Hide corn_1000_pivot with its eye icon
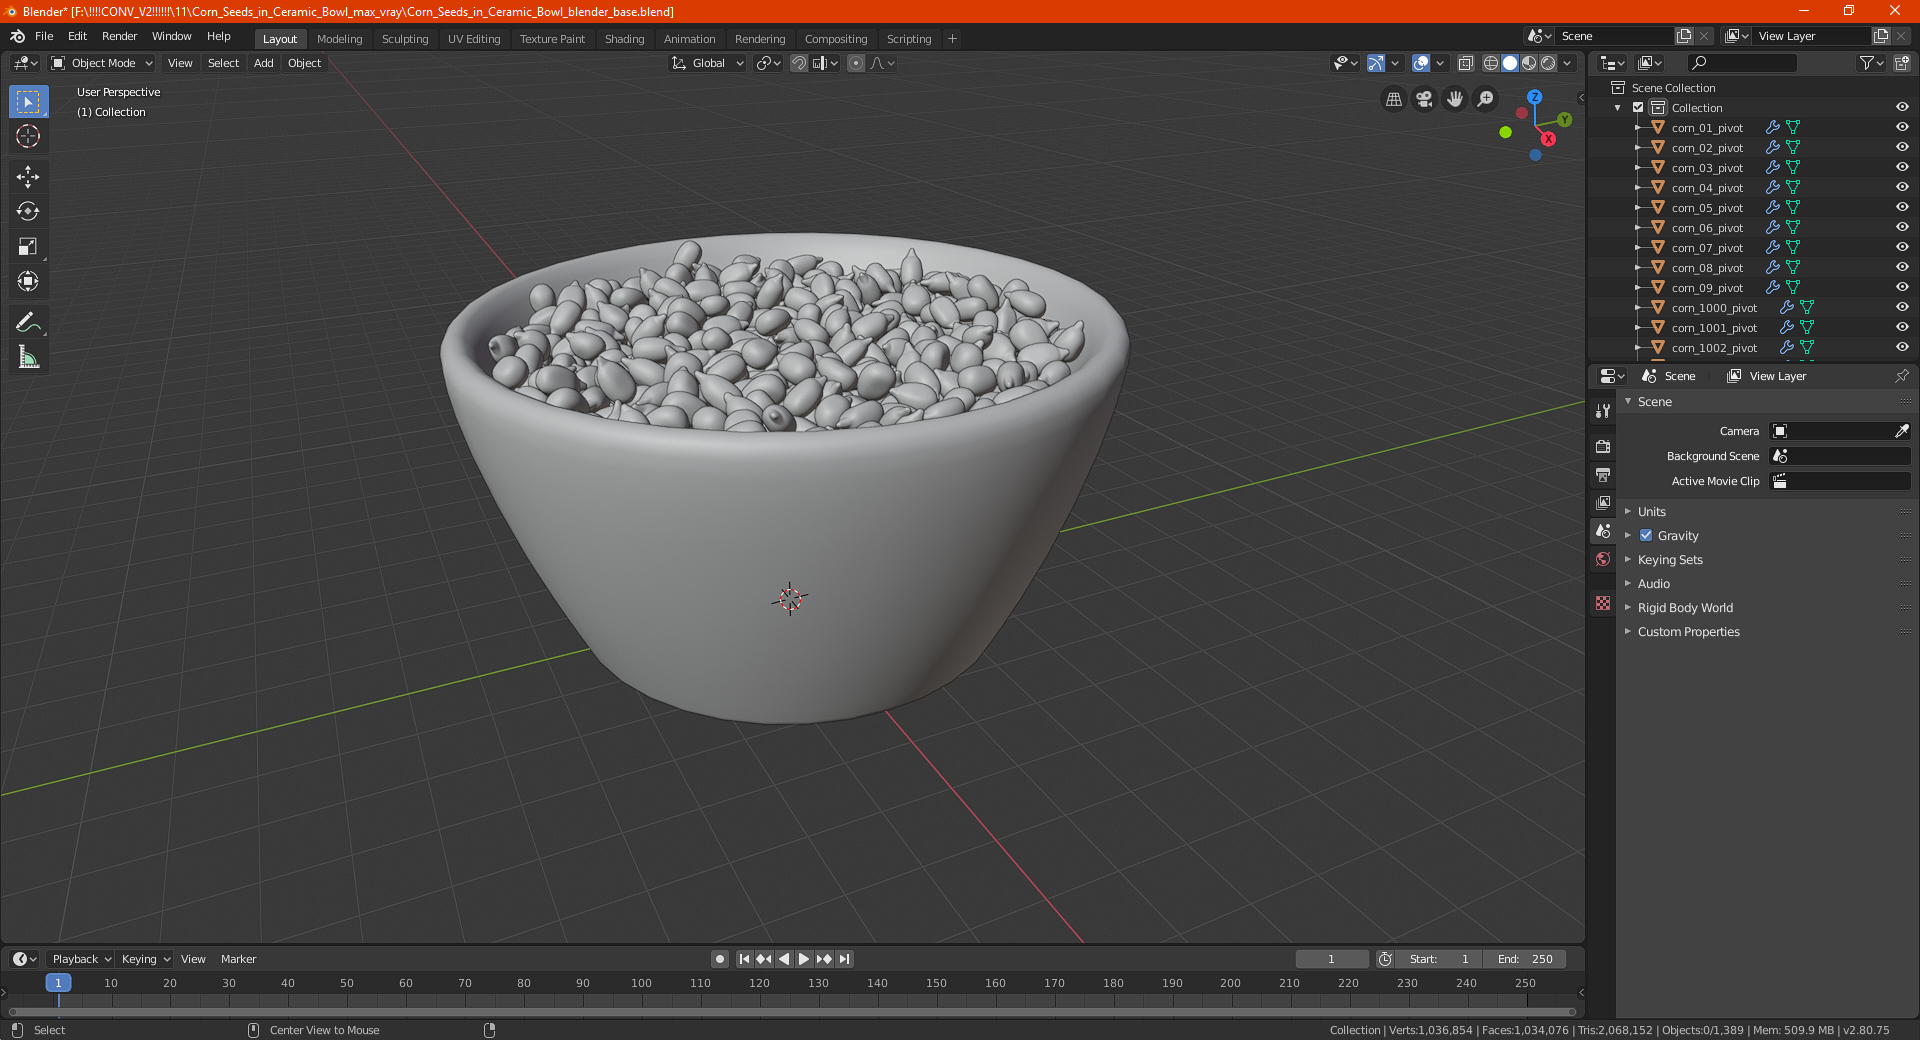The image size is (1920, 1040). (x=1902, y=307)
